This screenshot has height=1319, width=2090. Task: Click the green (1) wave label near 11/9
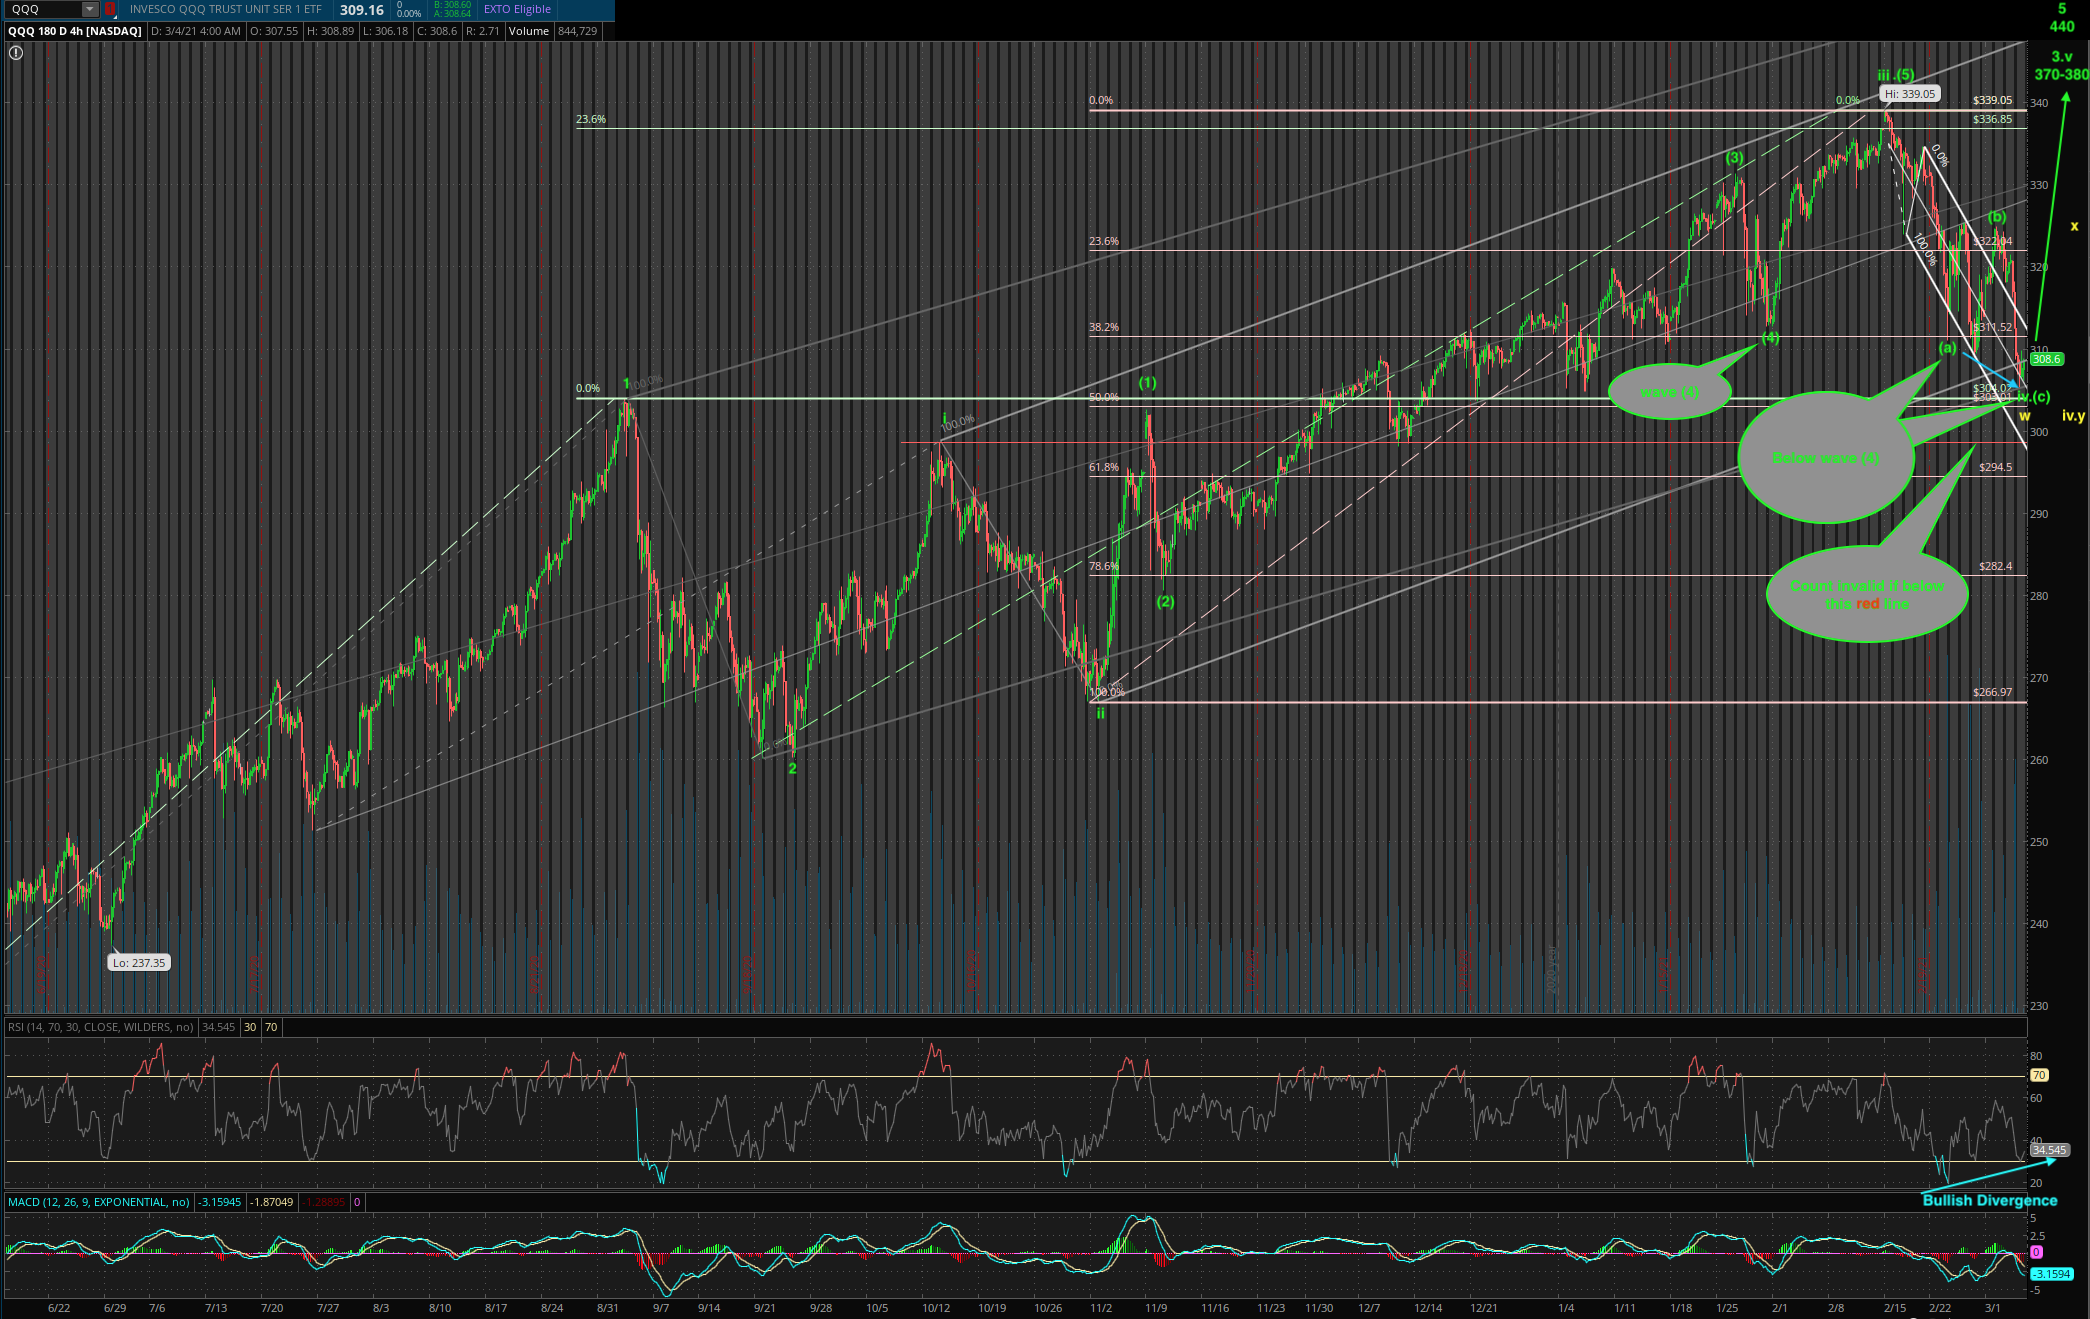[1147, 383]
